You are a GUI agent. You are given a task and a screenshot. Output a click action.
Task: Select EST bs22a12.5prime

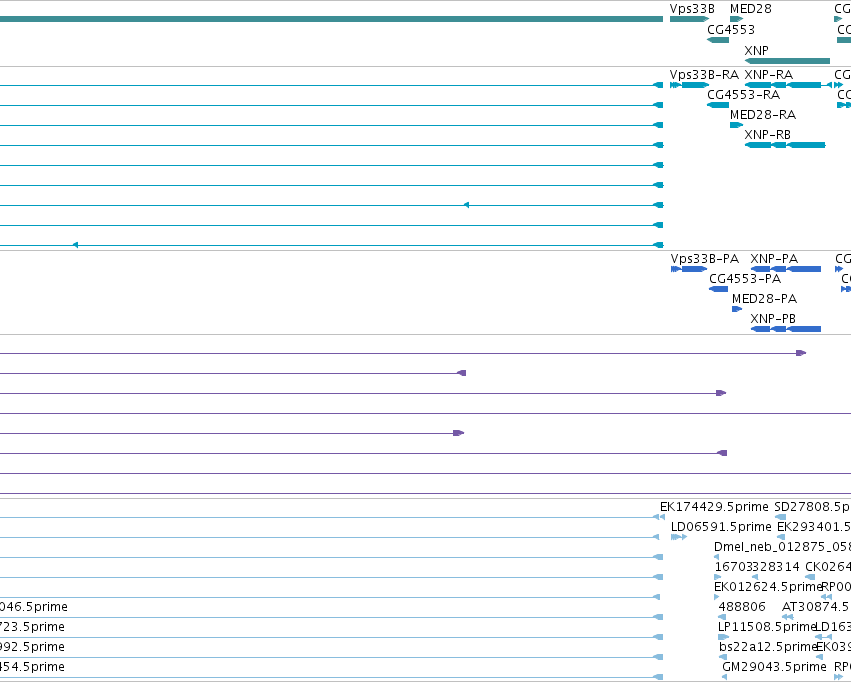pos(768,647)
